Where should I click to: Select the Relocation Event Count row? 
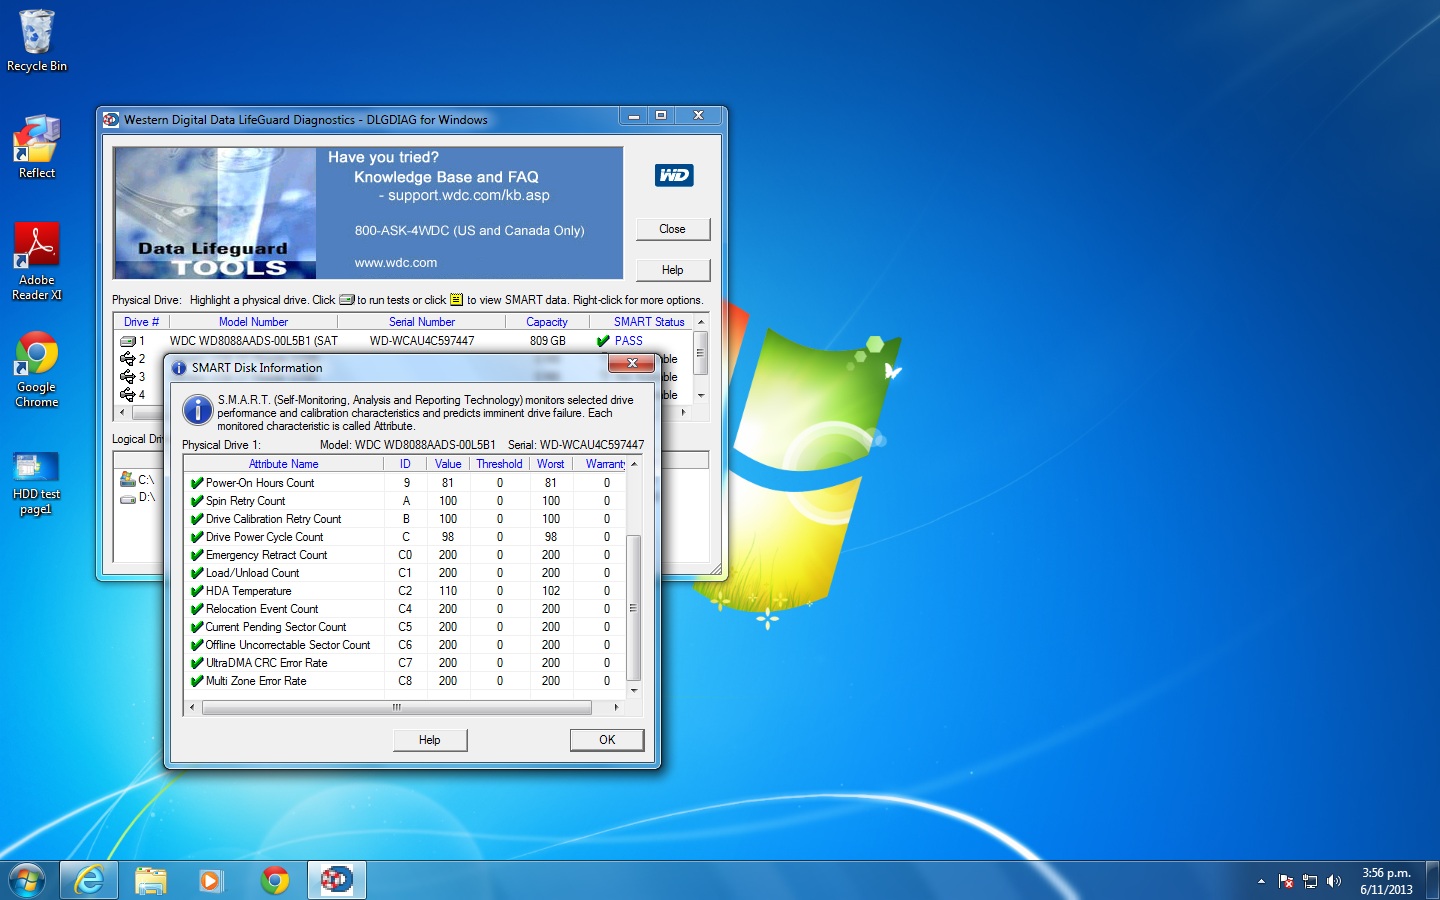click(x=405, y=609)
